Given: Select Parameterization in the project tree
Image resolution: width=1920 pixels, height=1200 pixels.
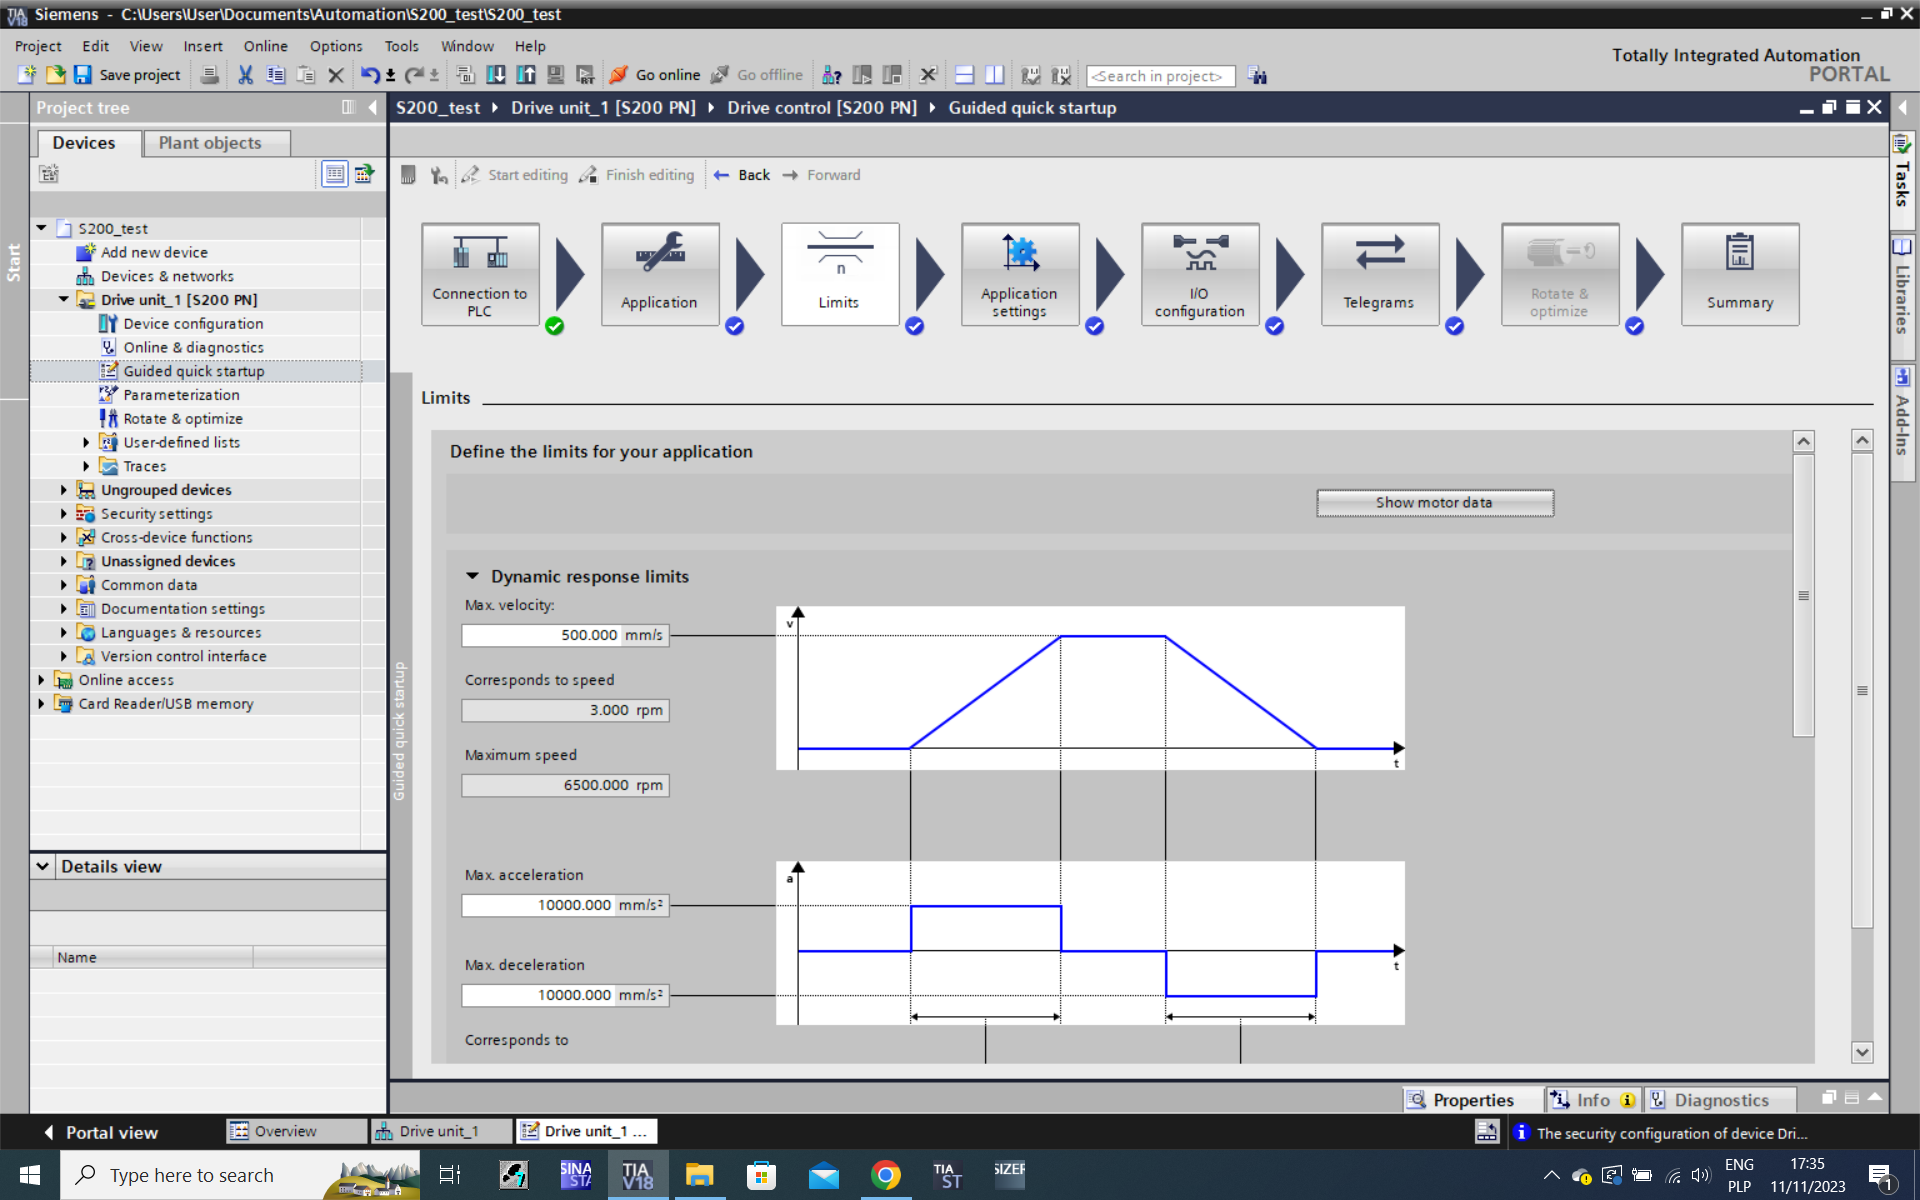Looking at the screenshot, I should point(181,395).
